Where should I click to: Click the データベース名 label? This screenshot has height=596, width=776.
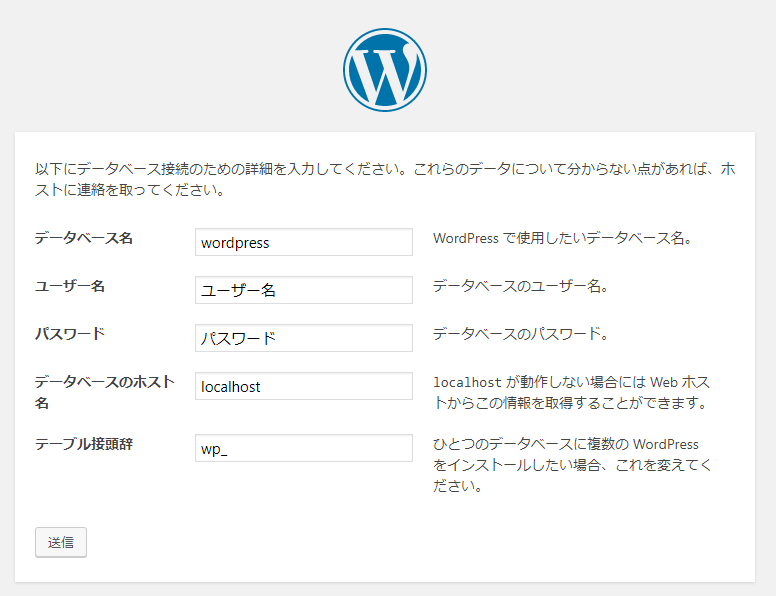point(84,238)
